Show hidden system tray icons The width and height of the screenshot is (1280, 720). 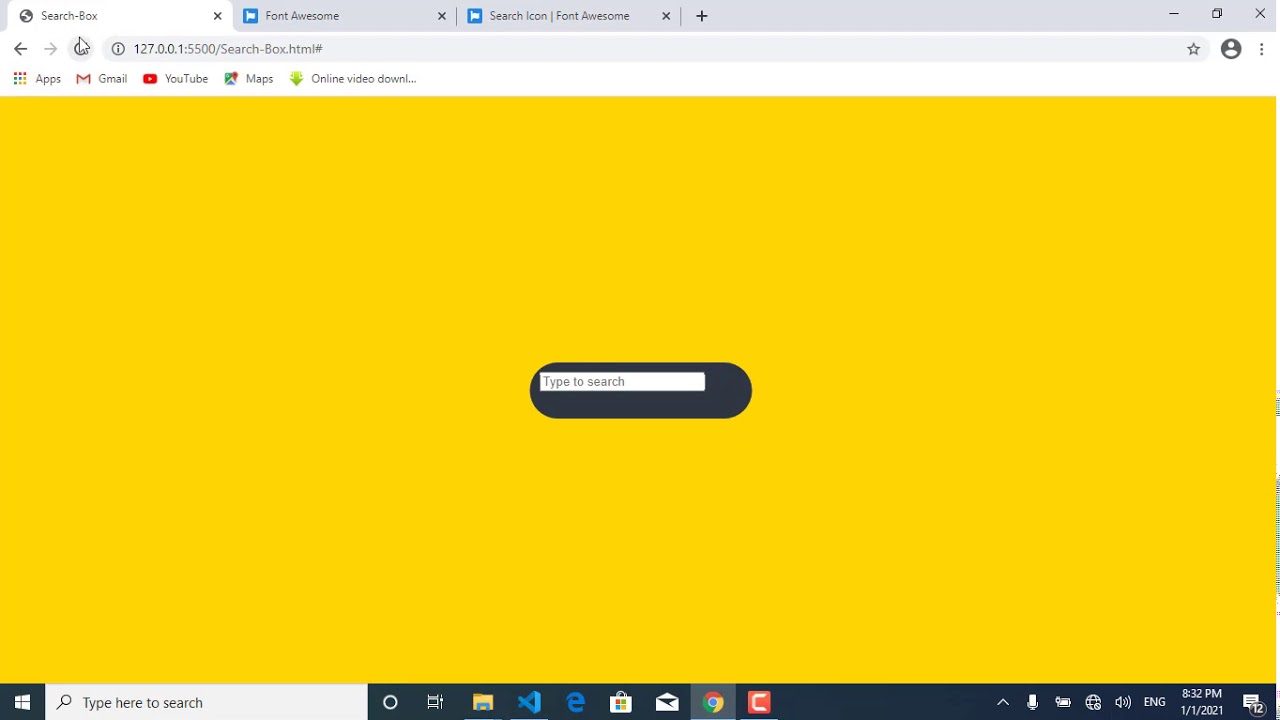click(1003, 702)
